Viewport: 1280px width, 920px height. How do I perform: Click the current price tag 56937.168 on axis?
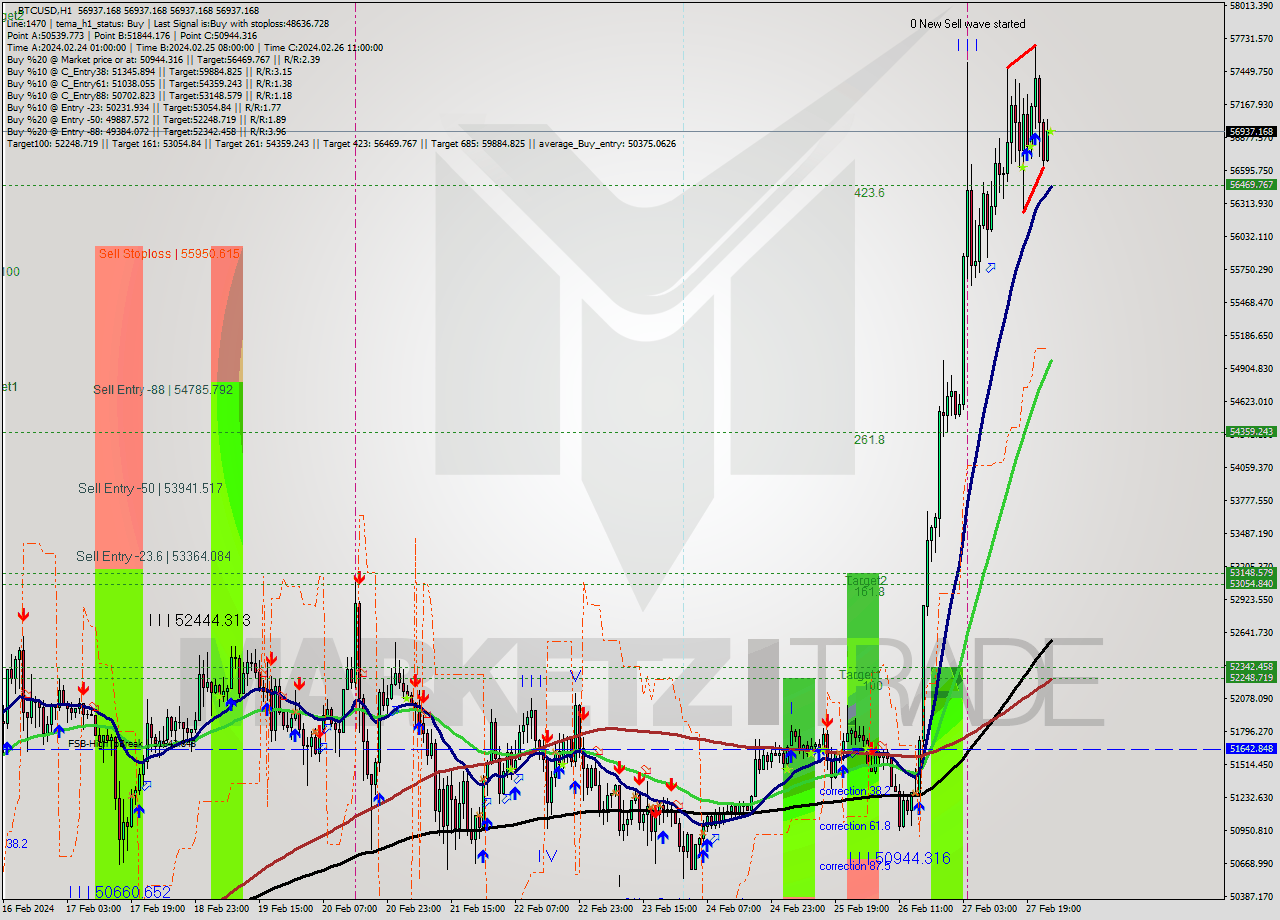1251,132
